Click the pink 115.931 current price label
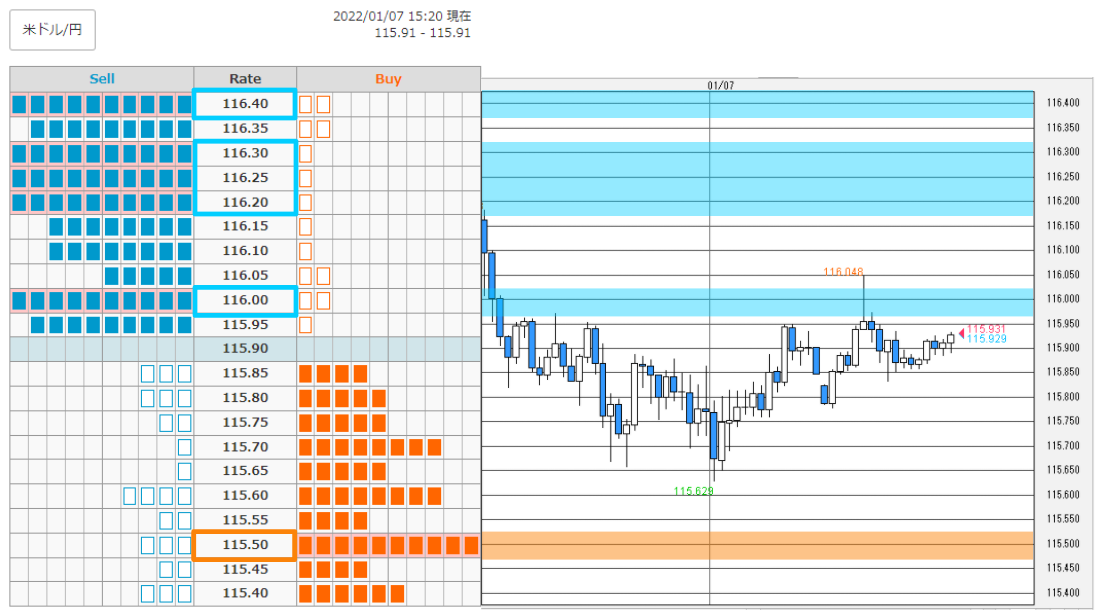Screen dimensions: 1101x616 click(987, 329)
